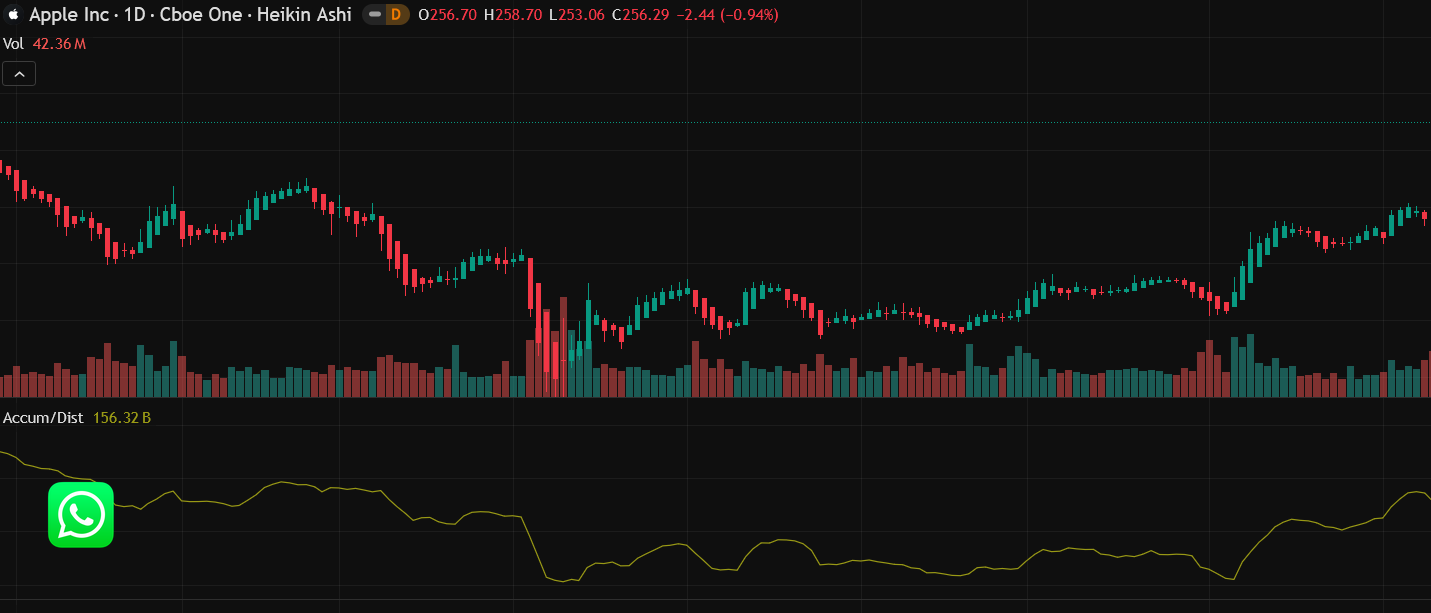Collapse the indicator legend with the chevron
The image size is (1431, 613).
click(x=19, y=73)
